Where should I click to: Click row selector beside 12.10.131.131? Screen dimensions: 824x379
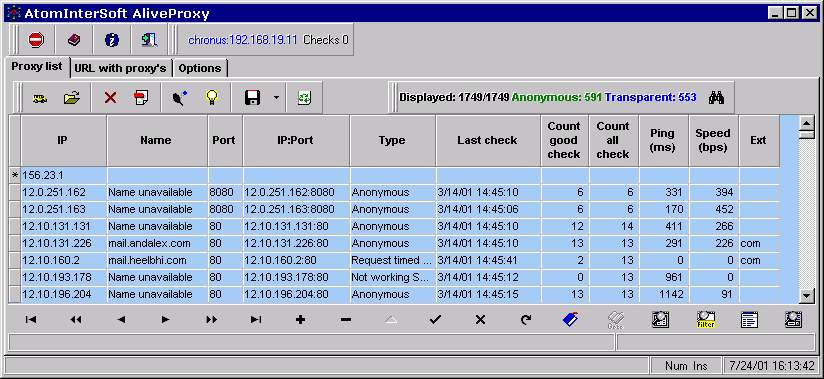[x=15, y=226]
